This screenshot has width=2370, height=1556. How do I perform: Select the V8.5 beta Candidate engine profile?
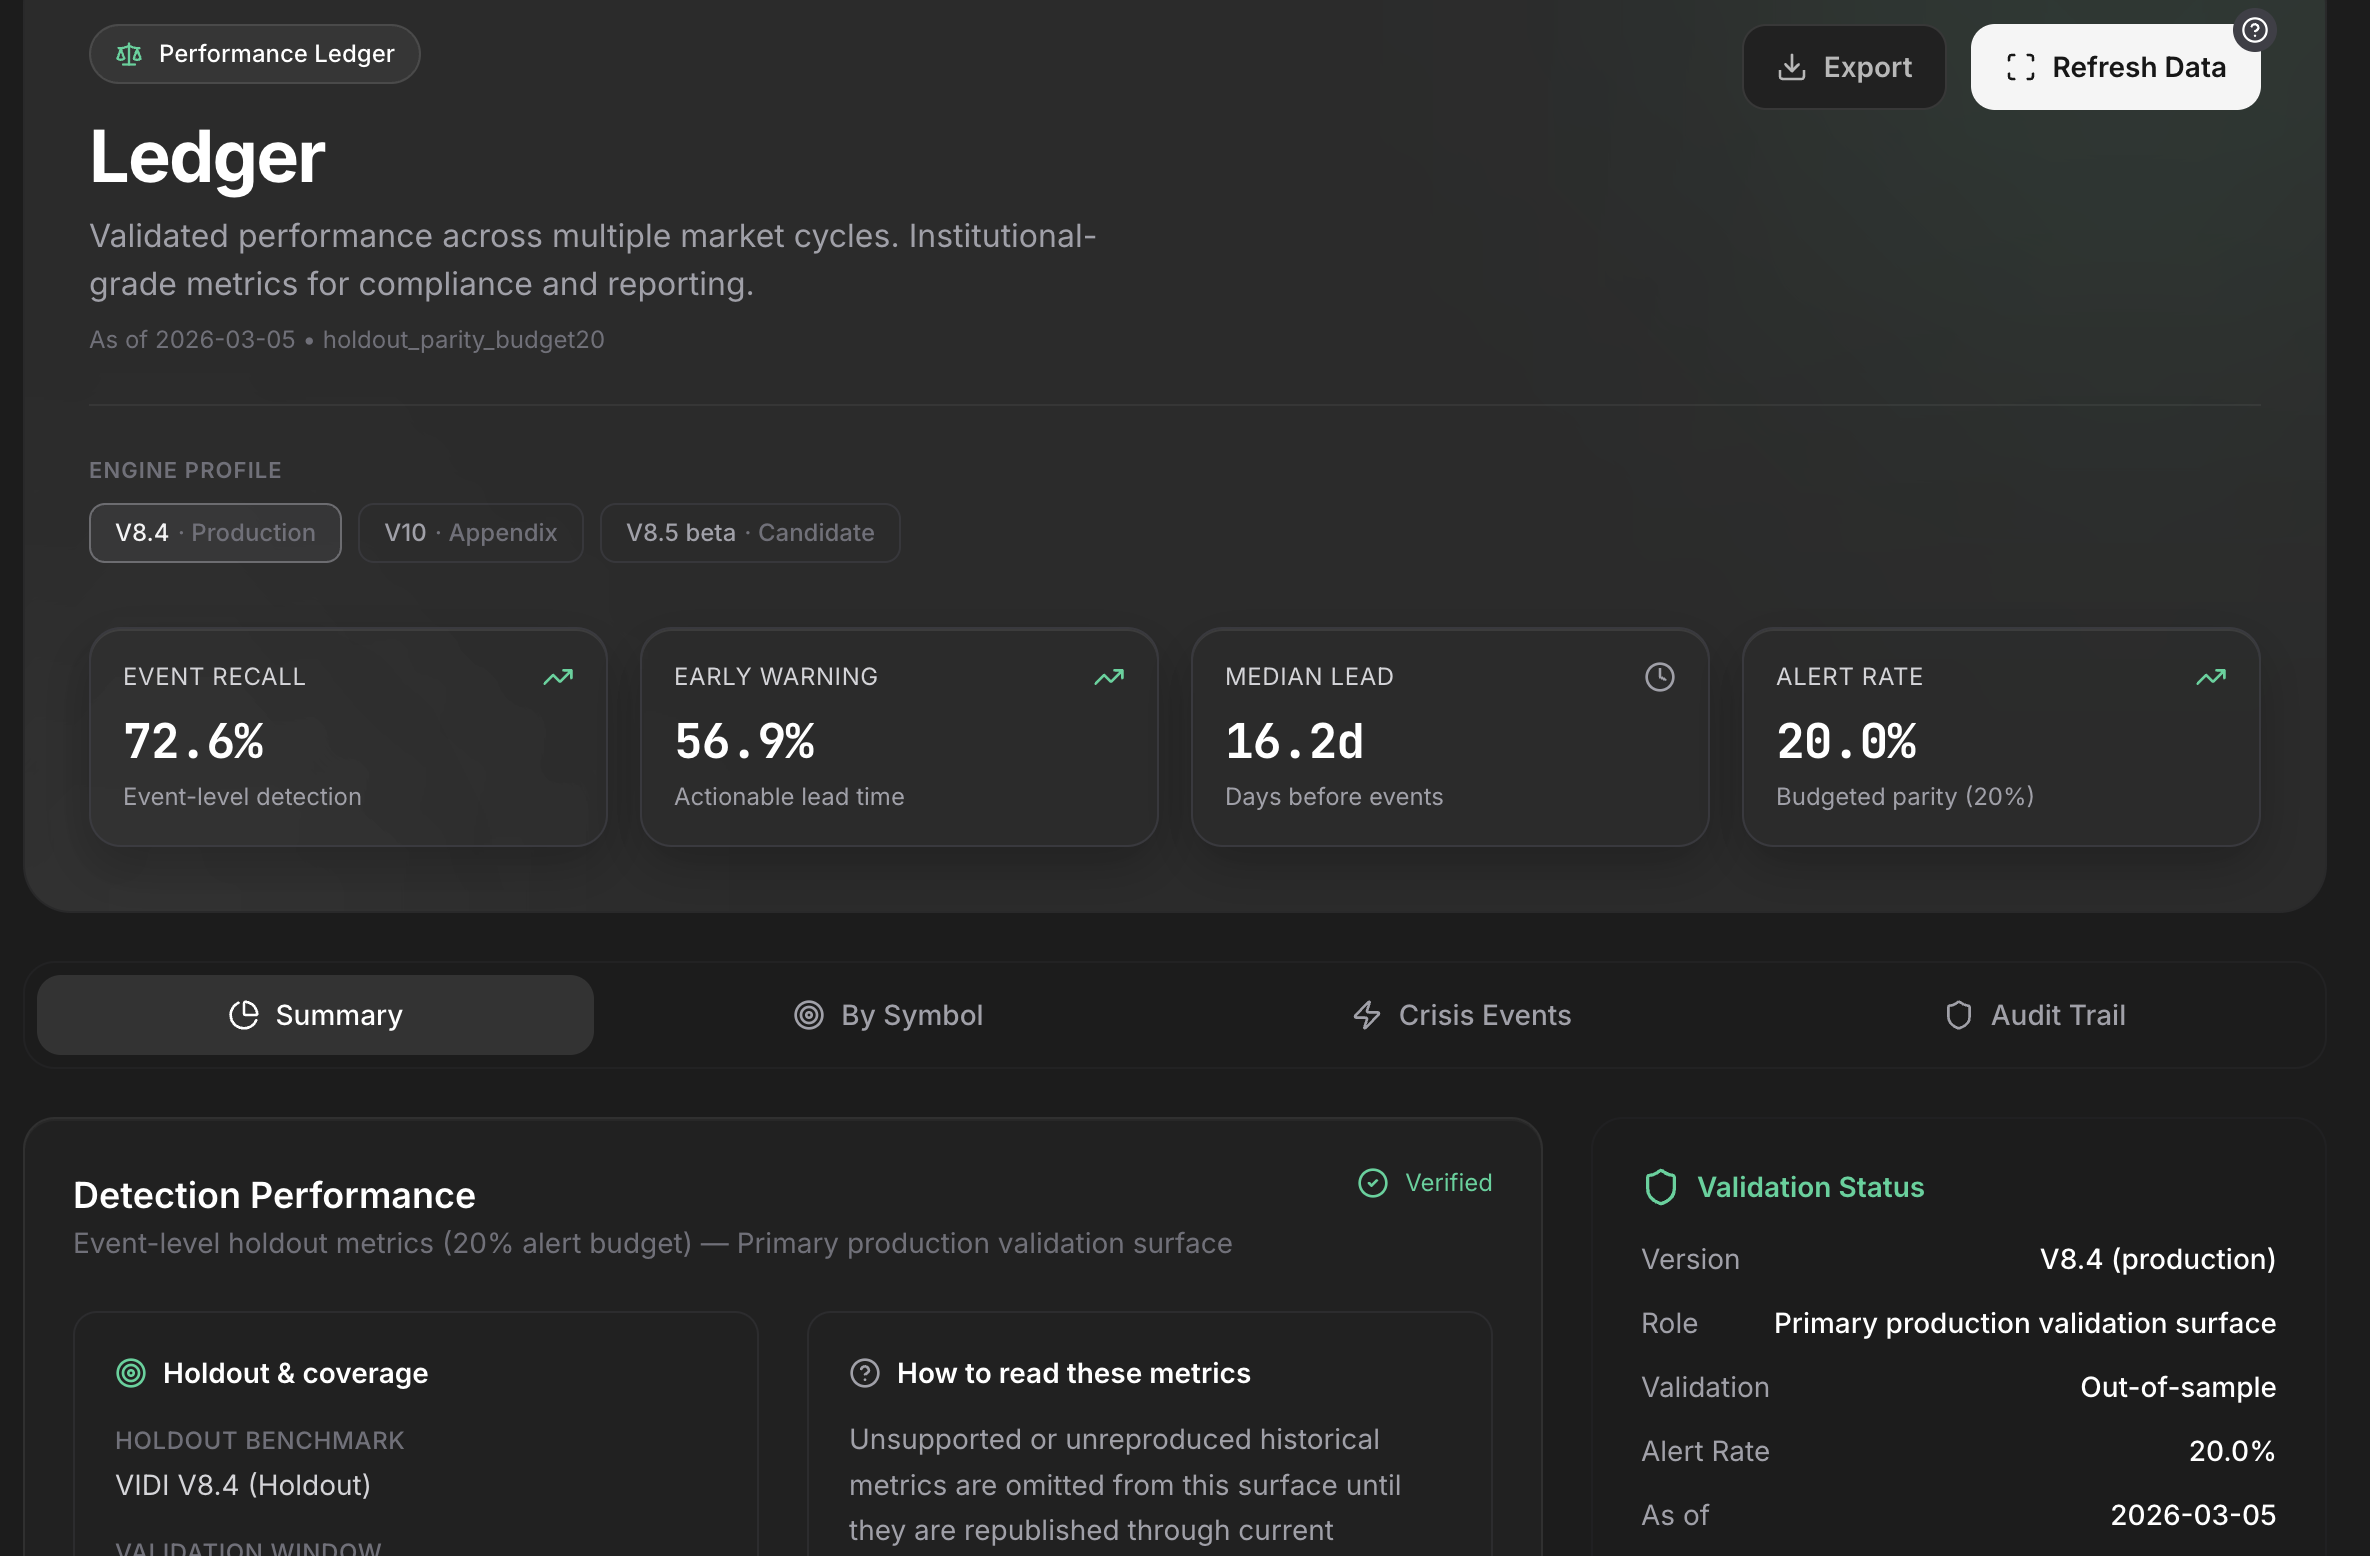point(749,533)
